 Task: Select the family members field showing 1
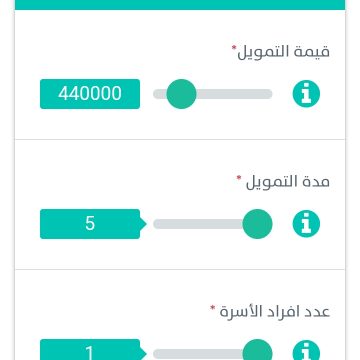(x=90, y=350)
